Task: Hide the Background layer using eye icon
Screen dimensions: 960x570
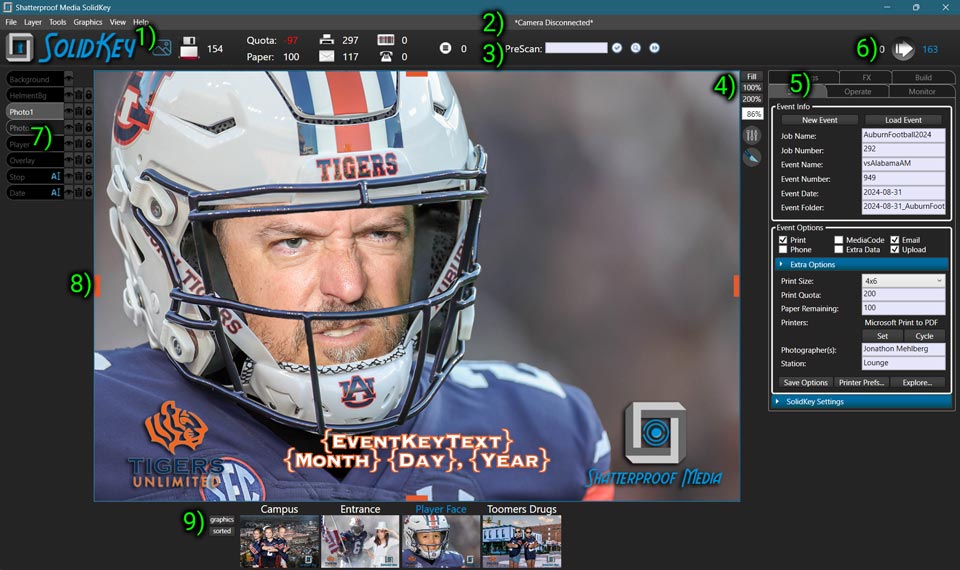Action: [x=68, y=78]
